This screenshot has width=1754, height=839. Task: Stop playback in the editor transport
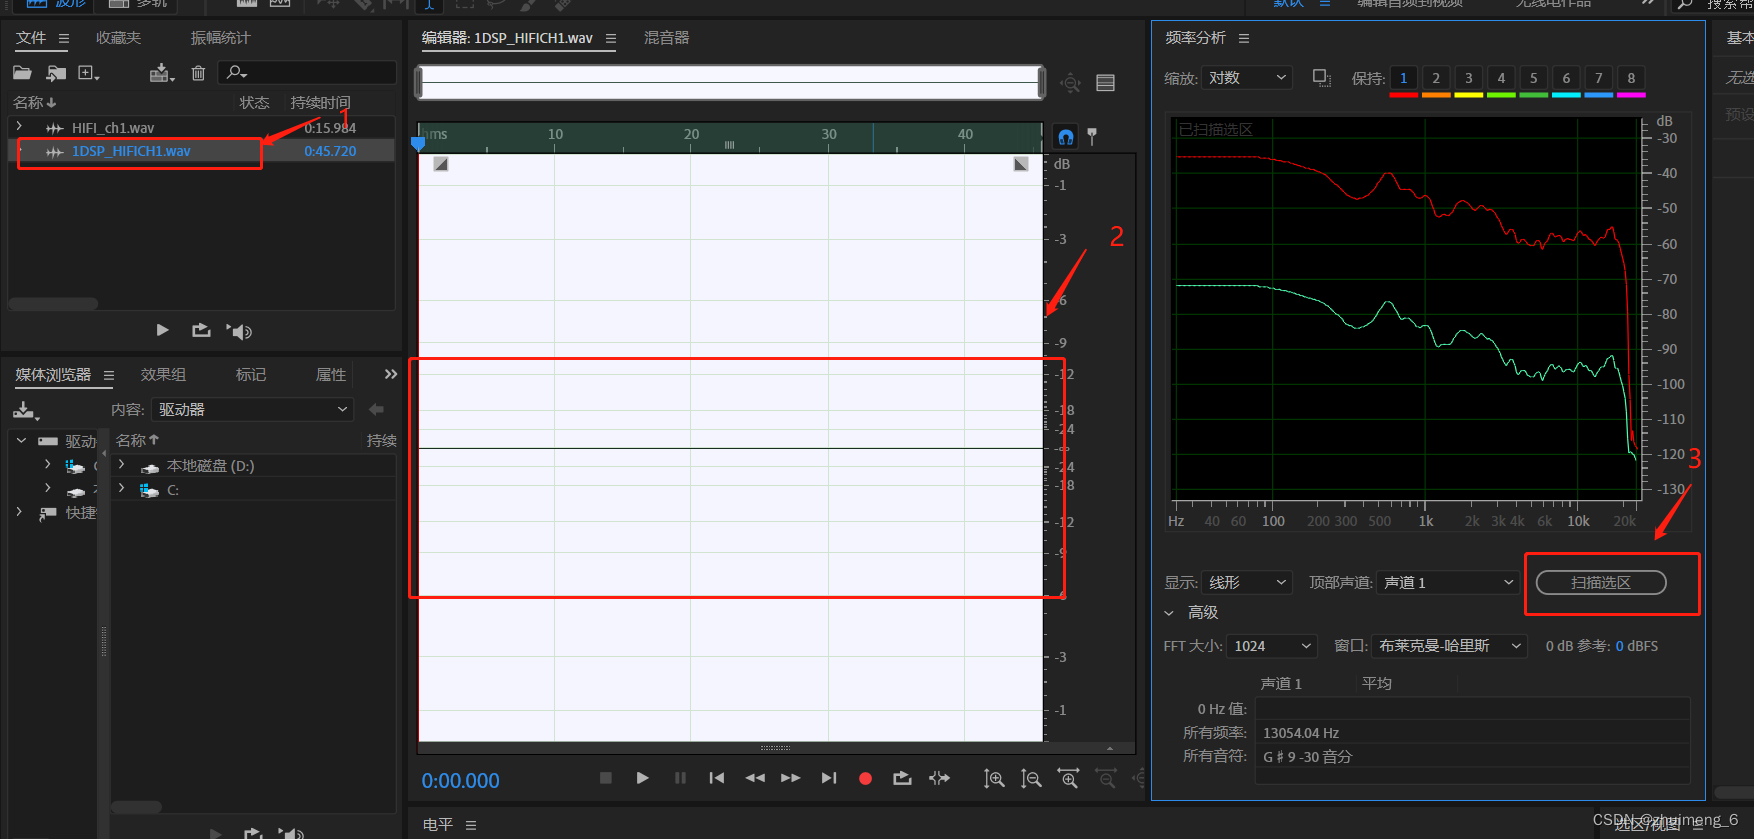605,778
